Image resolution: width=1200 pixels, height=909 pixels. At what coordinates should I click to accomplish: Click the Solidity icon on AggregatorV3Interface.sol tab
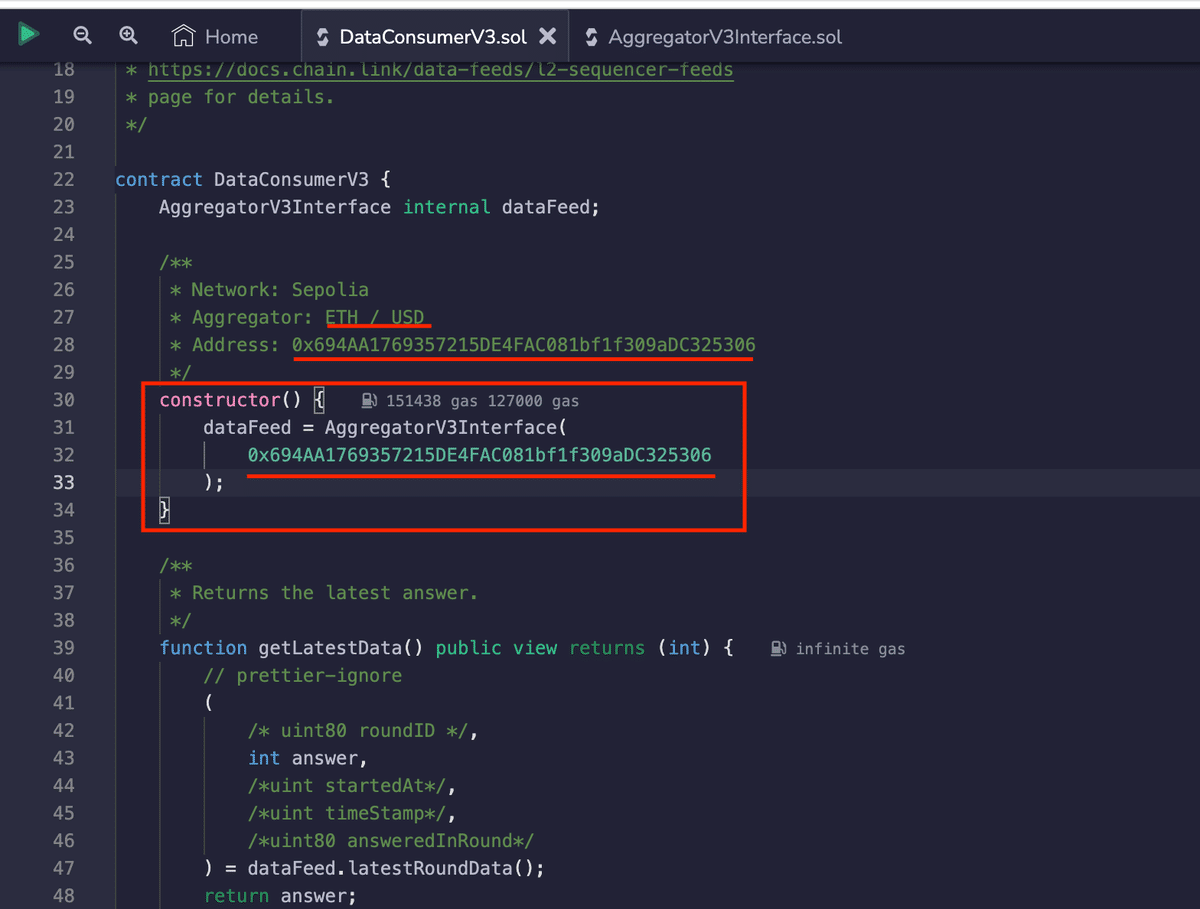coord(591,37)
